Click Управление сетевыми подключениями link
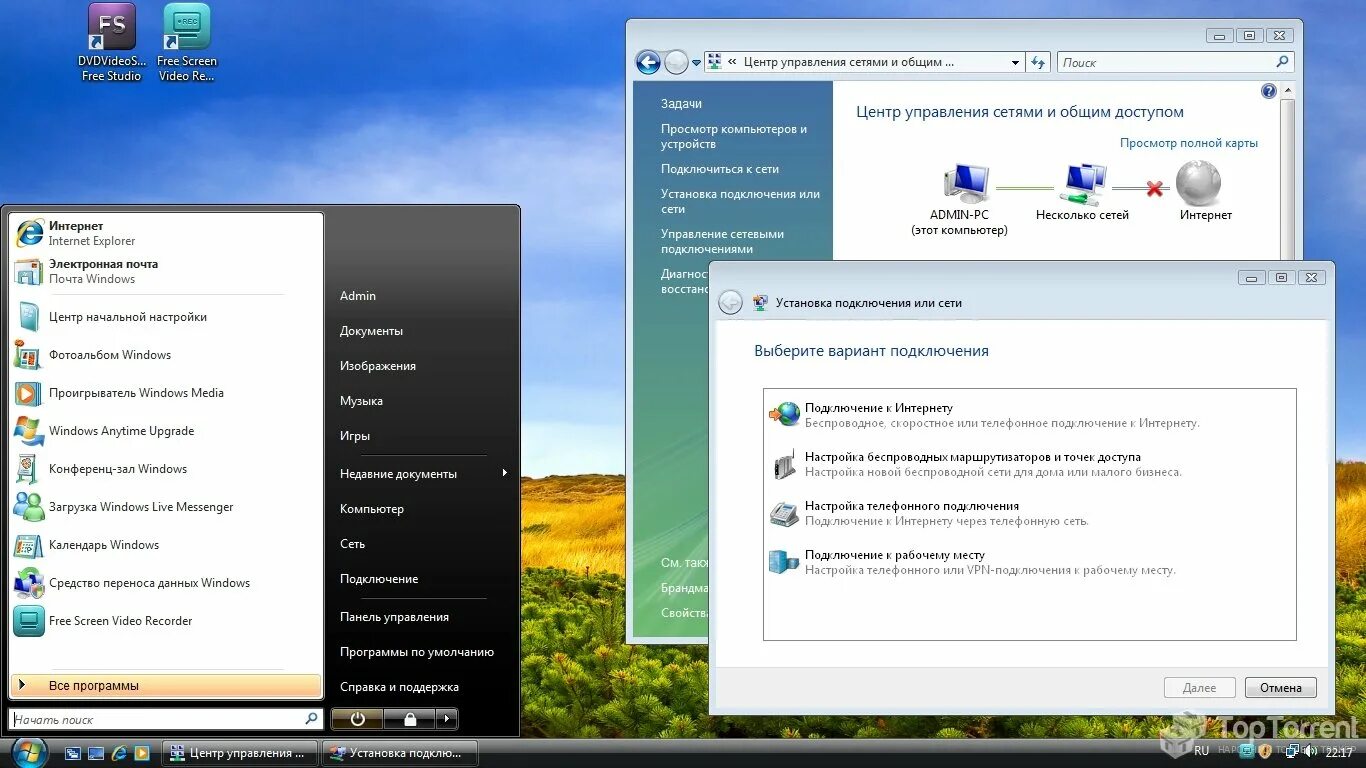1366x768 pixels. (x=722, y=241)
